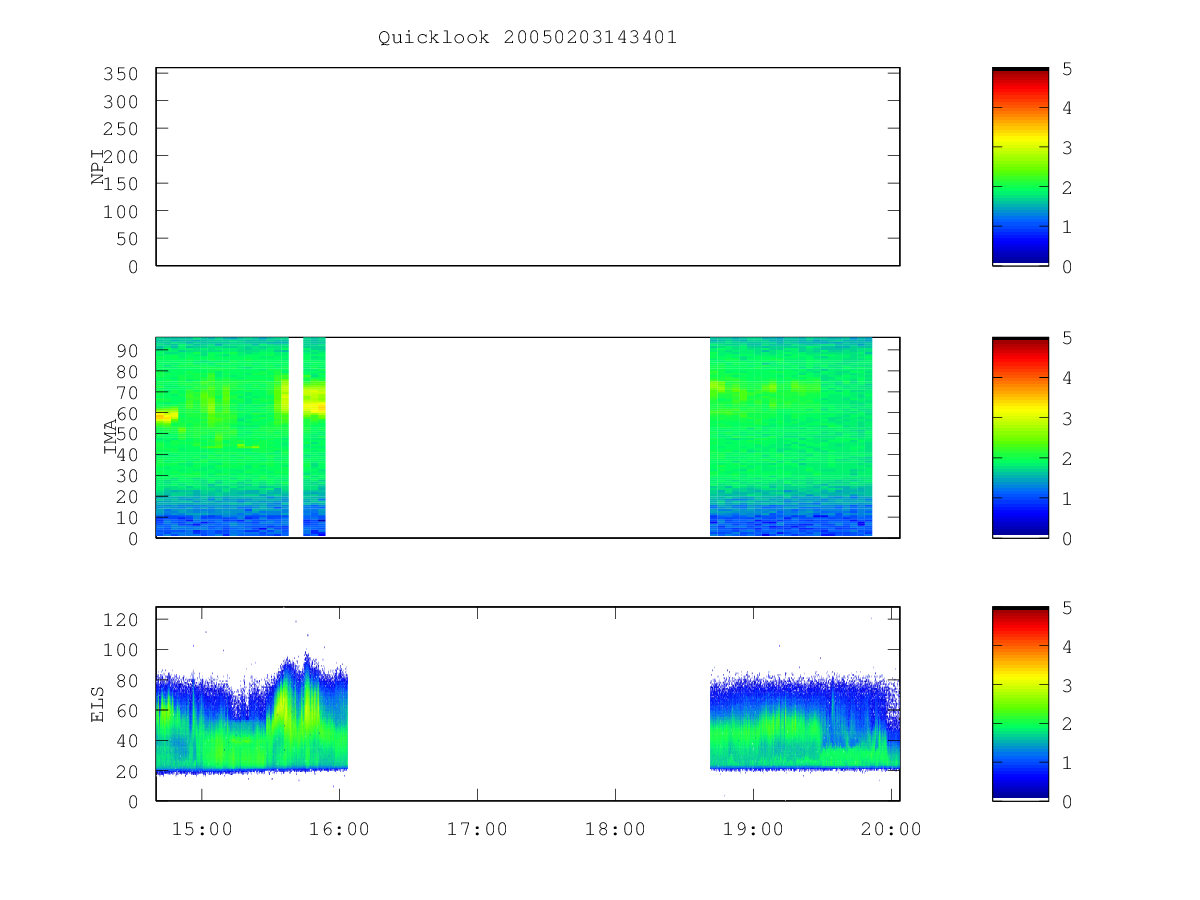The height and width of the screenshot is (900, 1200).
Task: Pick the 350 tick on NPI axis
Action: (x=121, y=74)
